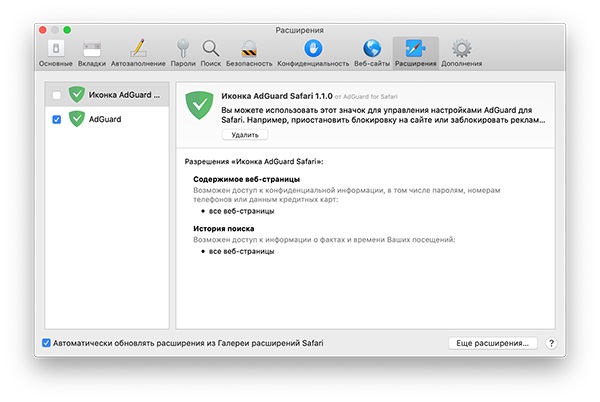Image resolution: width=600 pixels, height=402 pixels.
Task: Click the Безопасность tab label
Action: 249,63
